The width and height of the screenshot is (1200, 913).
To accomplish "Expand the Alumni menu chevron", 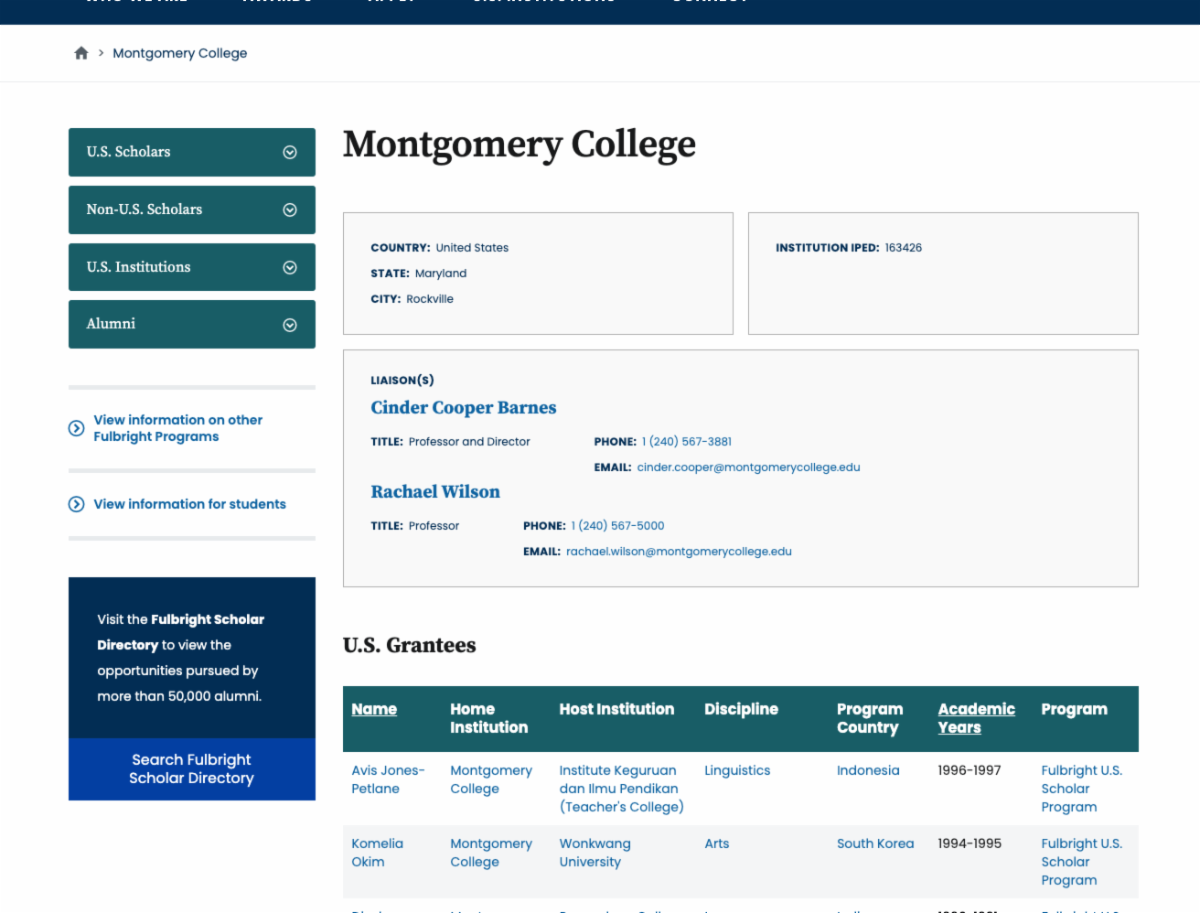I will point(290,324).
